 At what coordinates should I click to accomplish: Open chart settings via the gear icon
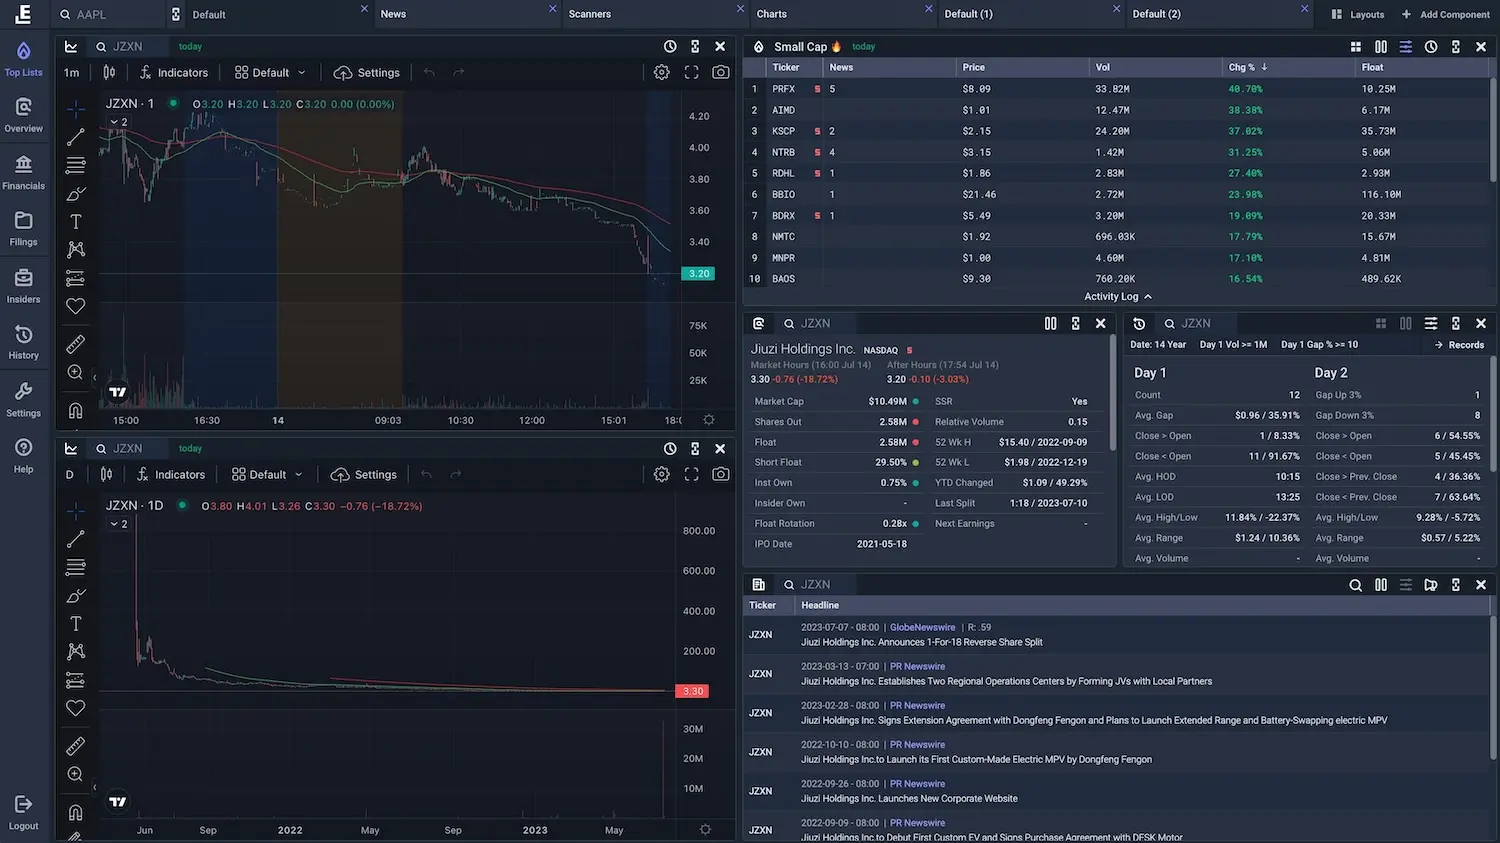660,72
